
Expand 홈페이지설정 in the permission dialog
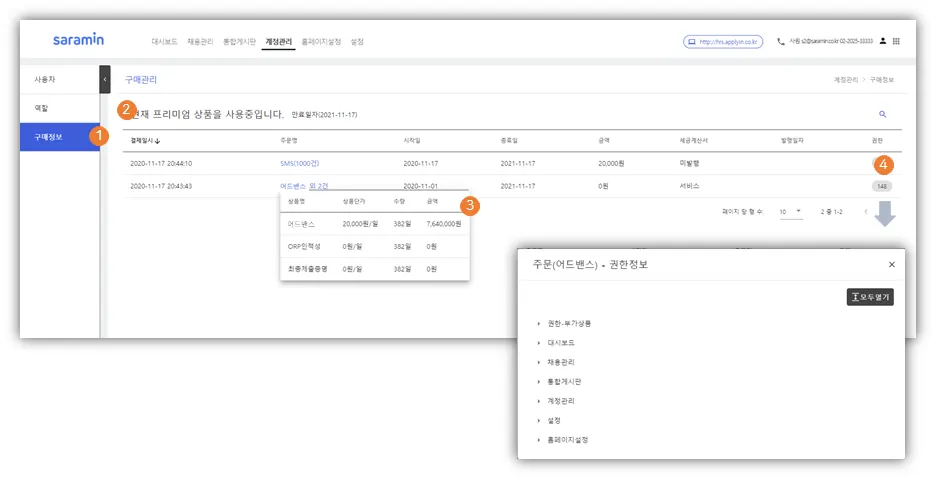563,440
